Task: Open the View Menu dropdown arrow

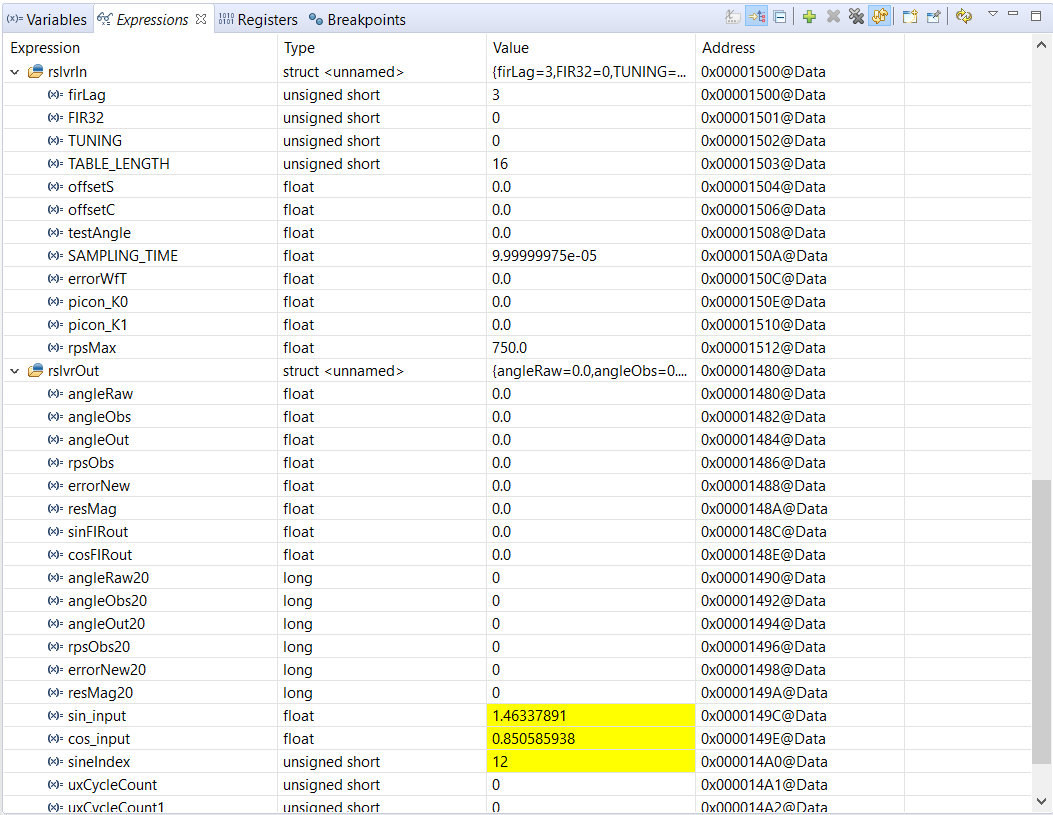Action: tap(993, 17)
